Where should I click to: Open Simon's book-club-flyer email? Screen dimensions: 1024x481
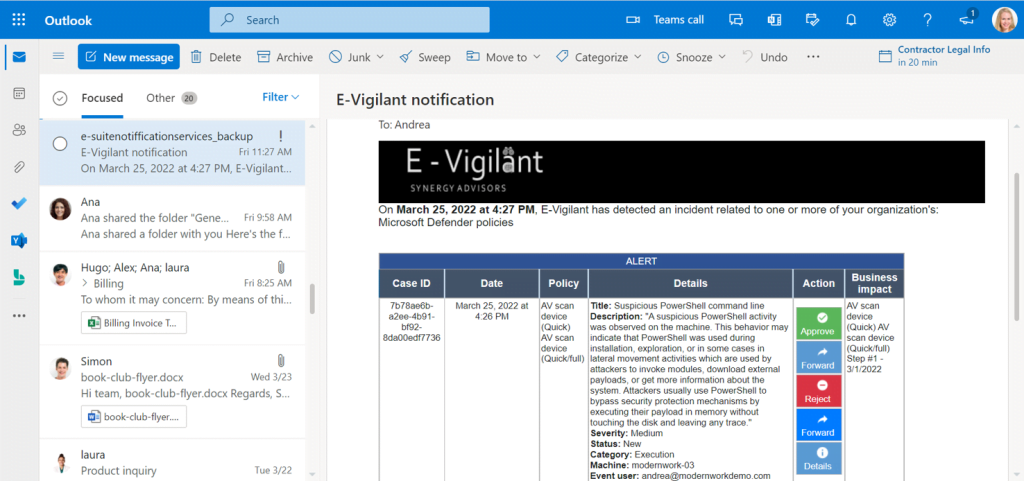tap(172, 392)
